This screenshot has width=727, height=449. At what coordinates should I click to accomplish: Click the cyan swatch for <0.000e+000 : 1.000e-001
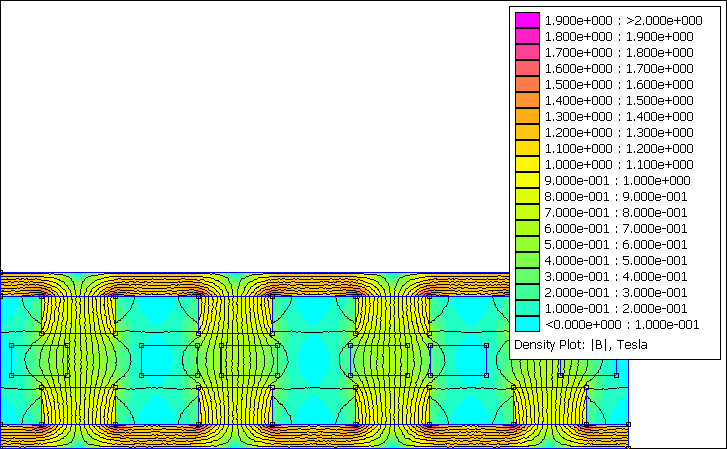(x=527, y=324)
